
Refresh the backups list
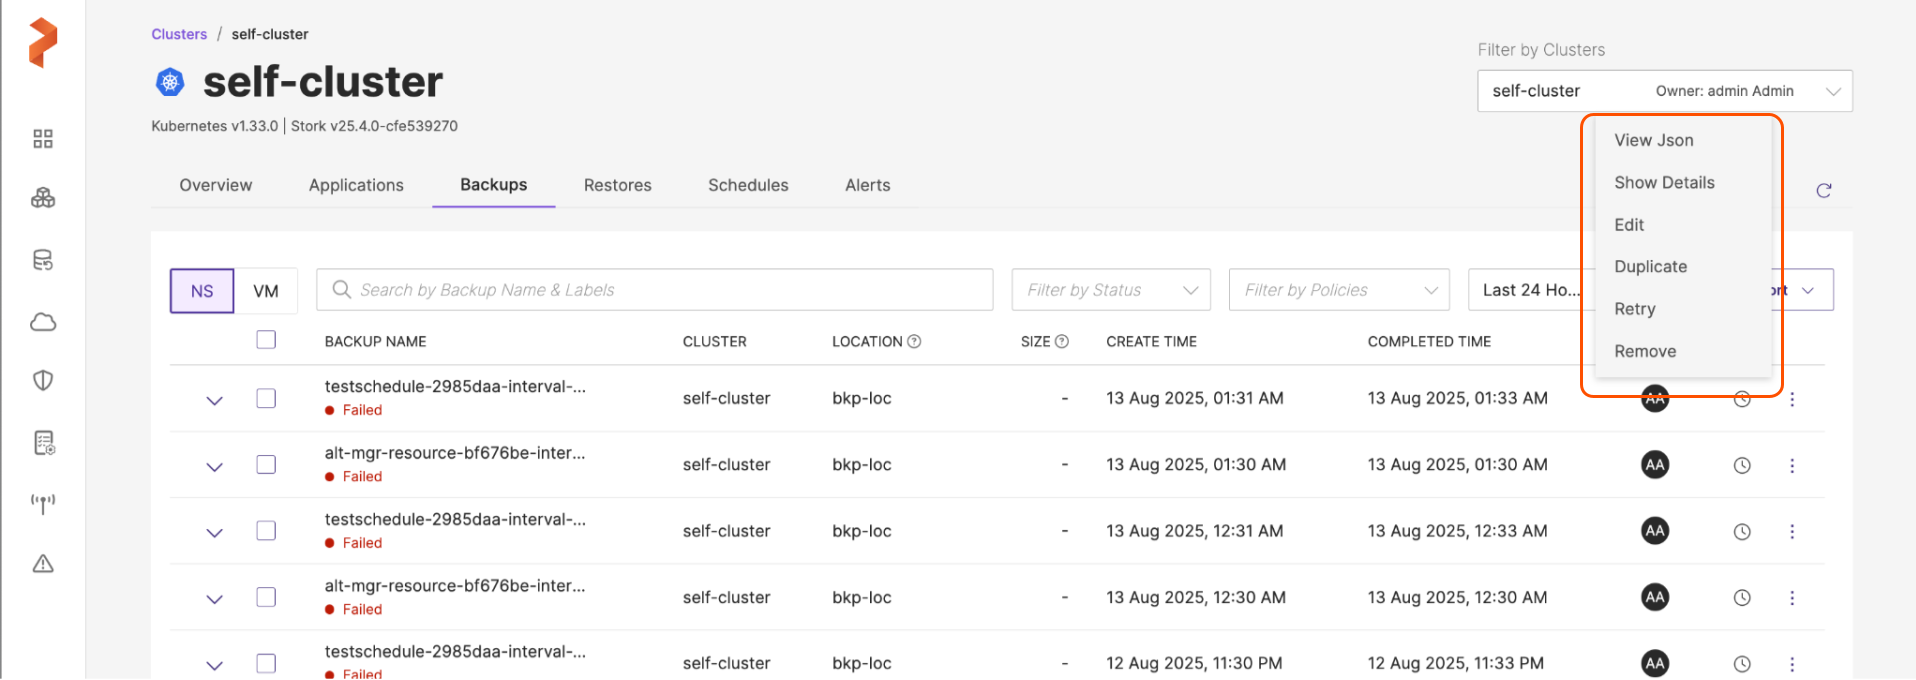(x=1823, y=191)
